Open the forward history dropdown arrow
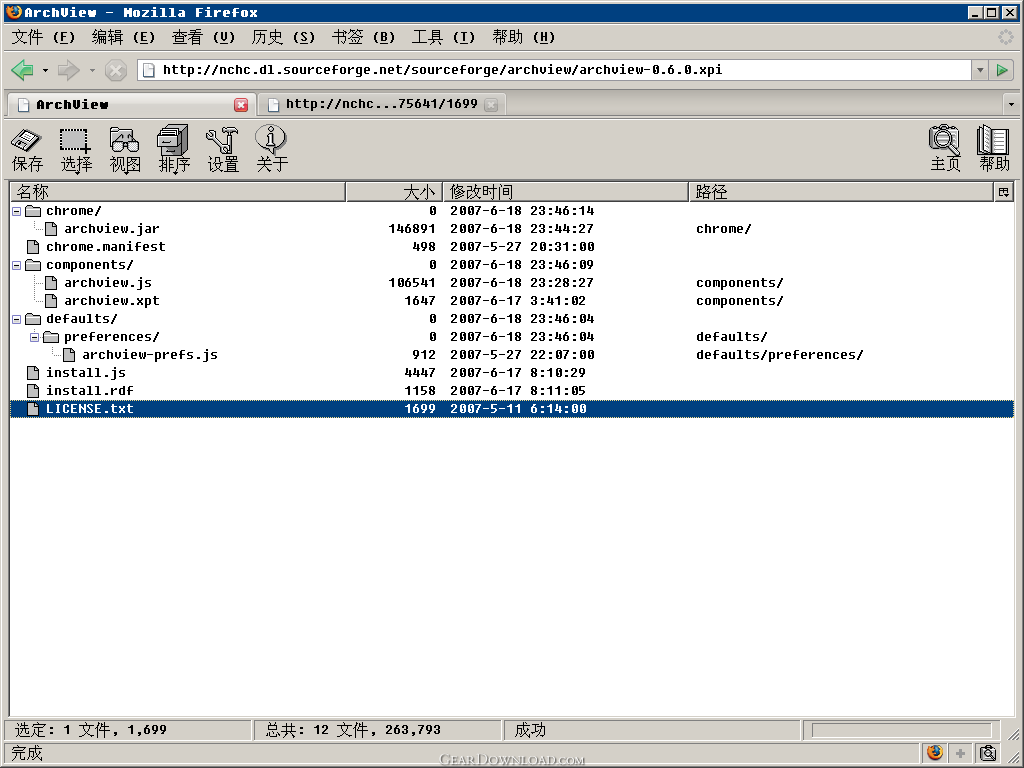The height and width of the screenshot is (768, 1024). point(92,70)
